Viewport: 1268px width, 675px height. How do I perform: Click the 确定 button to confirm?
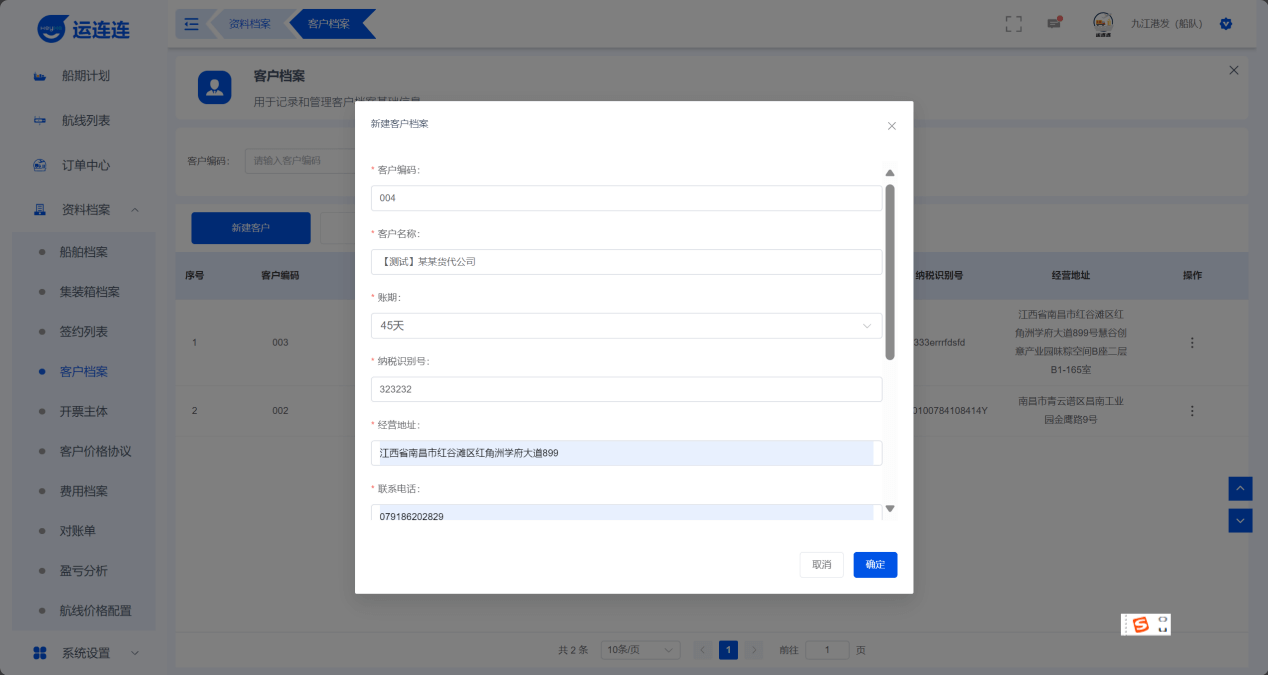pos(875,565)
